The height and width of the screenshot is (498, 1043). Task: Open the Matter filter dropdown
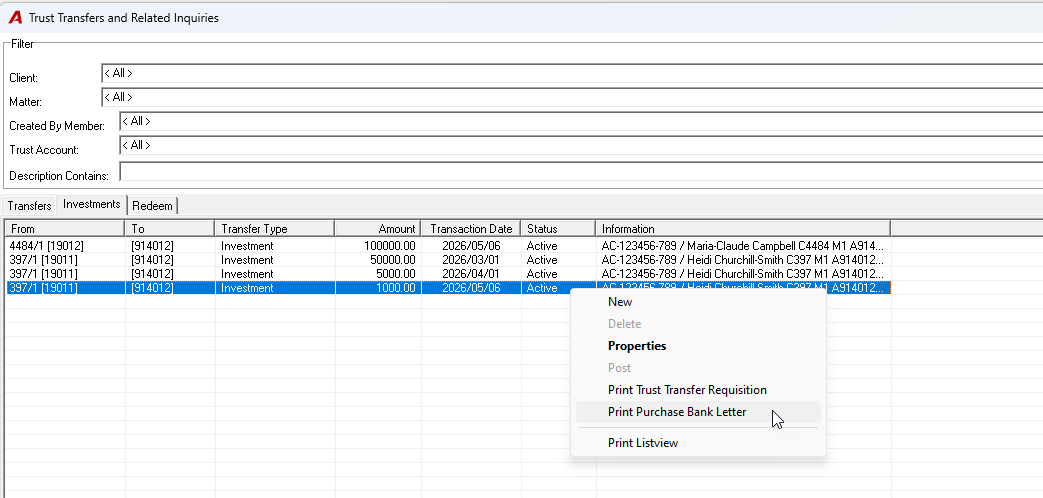[x=572, y=97]
